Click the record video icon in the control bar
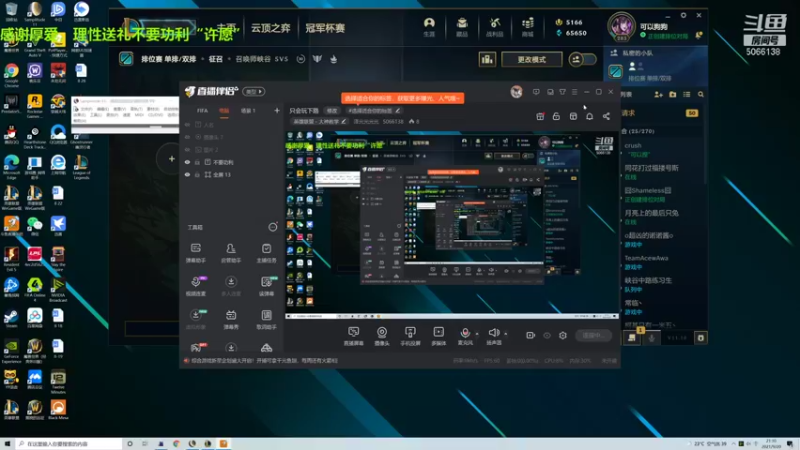800x450 pixels. 530,335
